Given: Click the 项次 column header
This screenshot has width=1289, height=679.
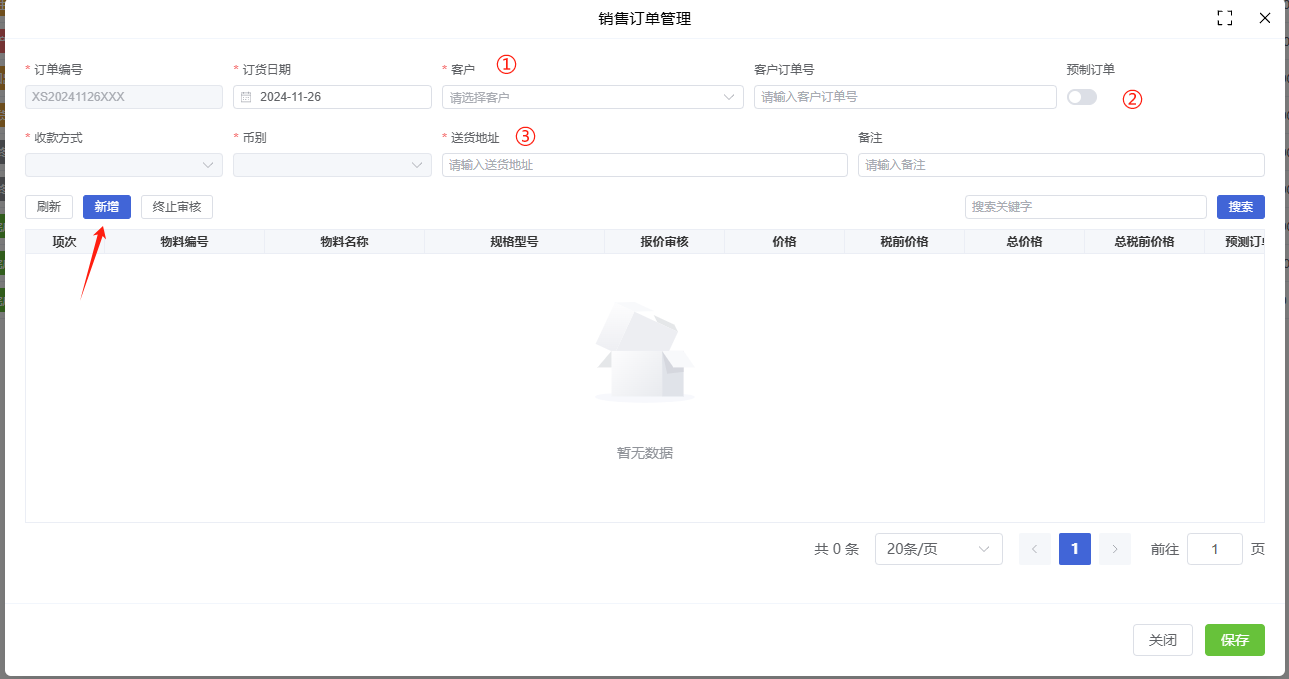Looking at the screenshot, I should (x=65, y=242).
